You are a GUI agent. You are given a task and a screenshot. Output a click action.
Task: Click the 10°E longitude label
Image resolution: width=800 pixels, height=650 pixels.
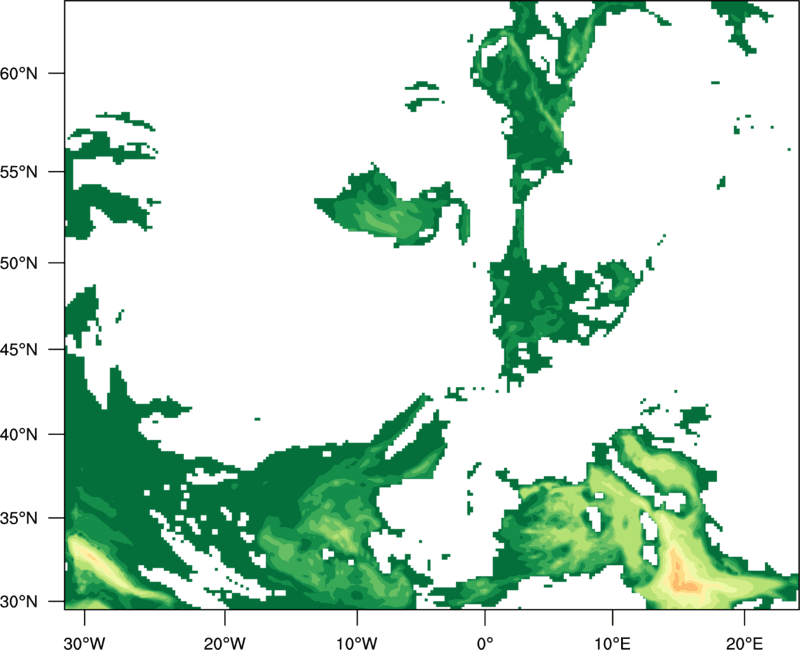[x=612, y=643]
